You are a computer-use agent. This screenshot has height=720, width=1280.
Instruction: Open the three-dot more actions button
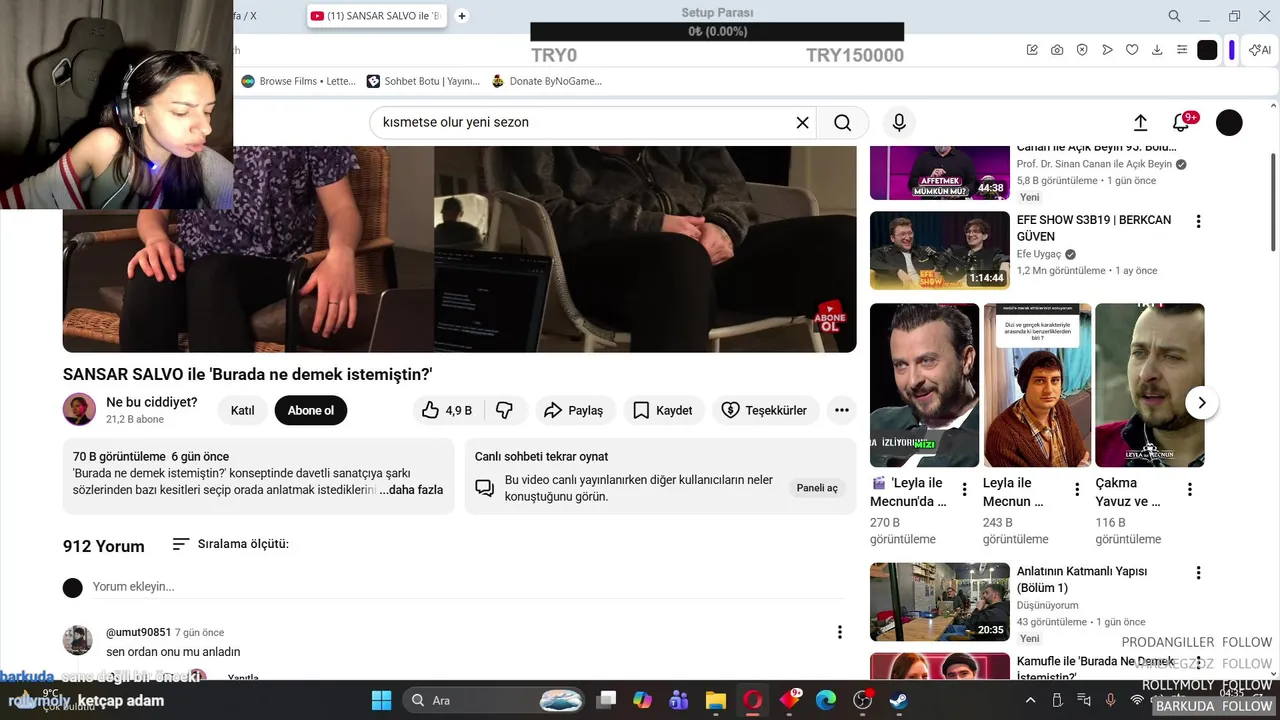(842, 410)
